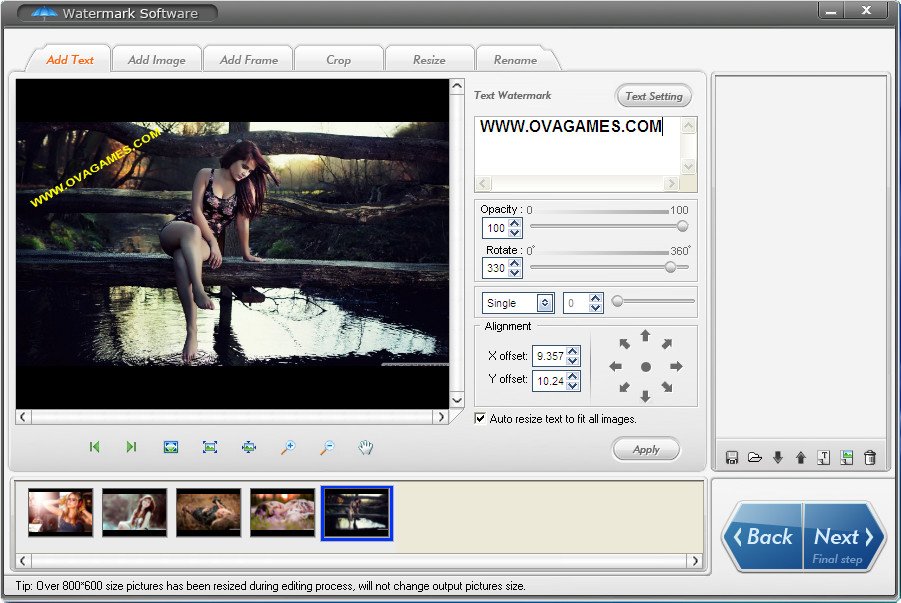
Task: Click the fit-to-window preview icon
Action: click(171, 447)
